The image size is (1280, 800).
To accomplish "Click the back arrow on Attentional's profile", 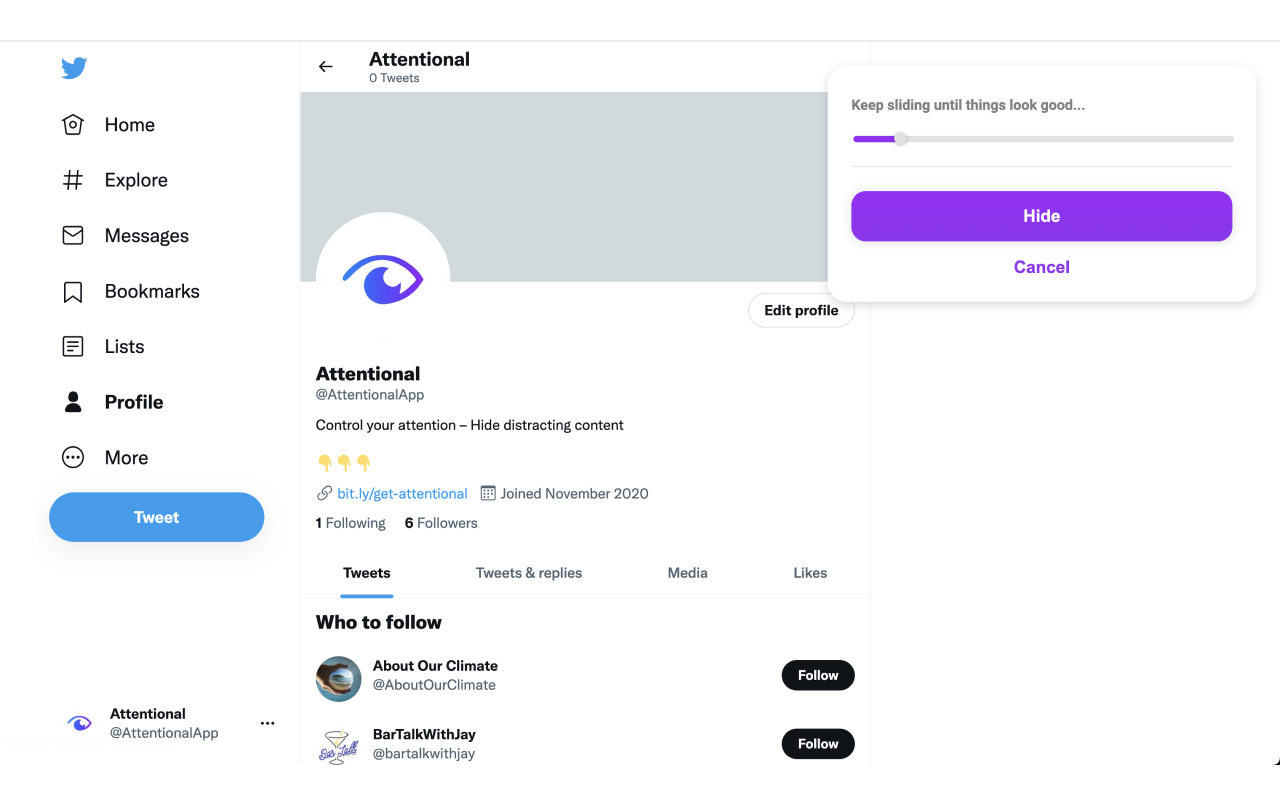I will (325, 66).
